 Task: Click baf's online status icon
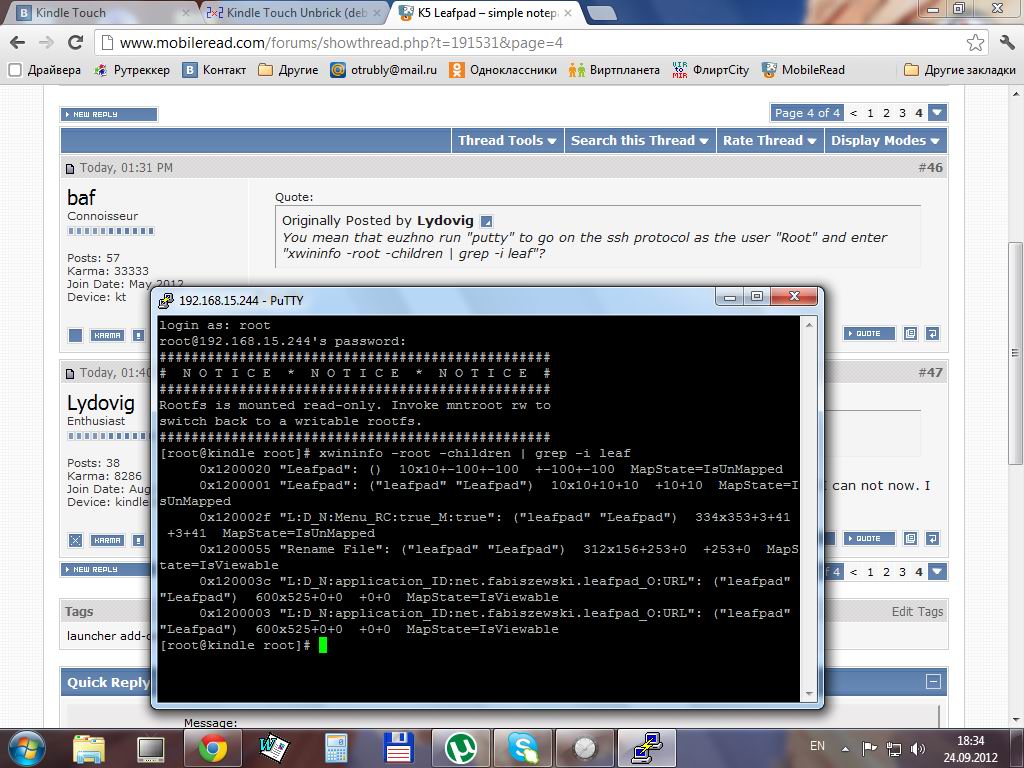pos(76,335)
